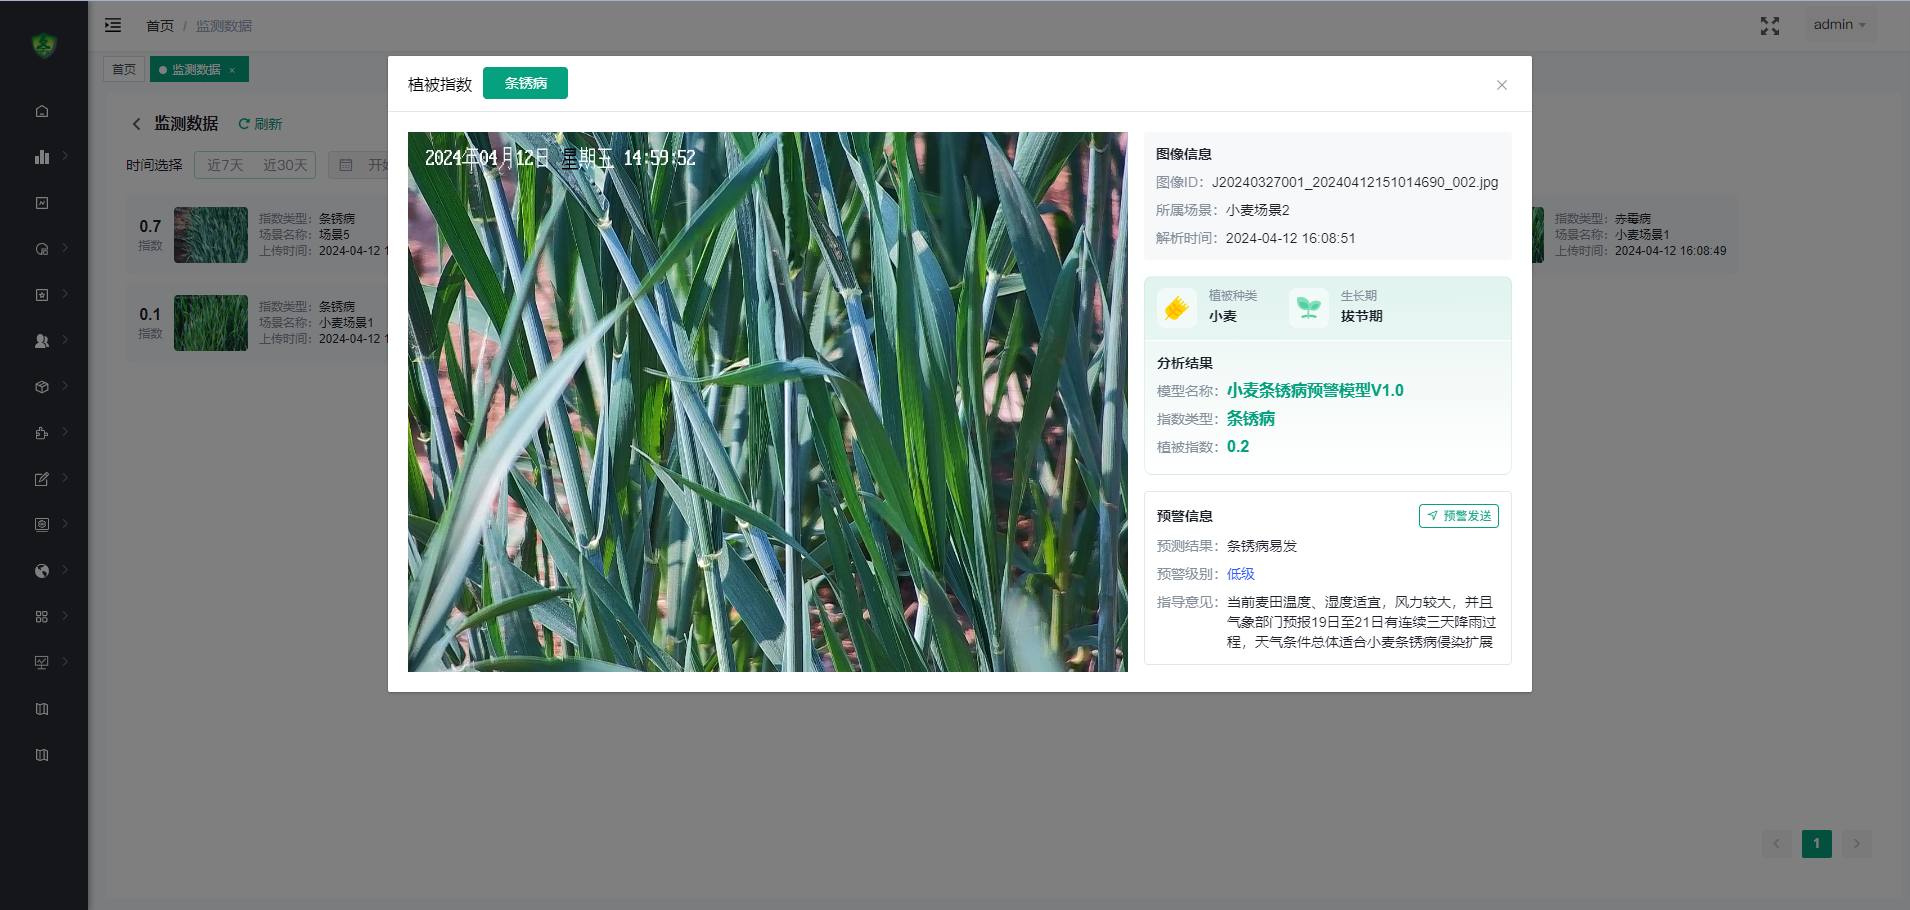Open the package module icon in sidebar
Screen dimensions: 1910x910
tap(42, 386)
